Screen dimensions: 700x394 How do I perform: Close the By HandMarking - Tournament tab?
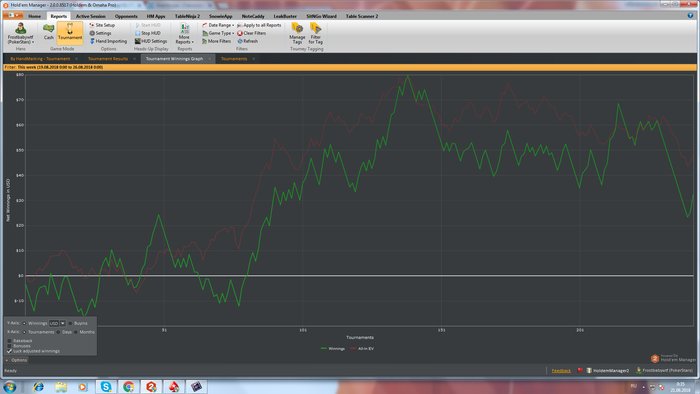coord(76,59)
